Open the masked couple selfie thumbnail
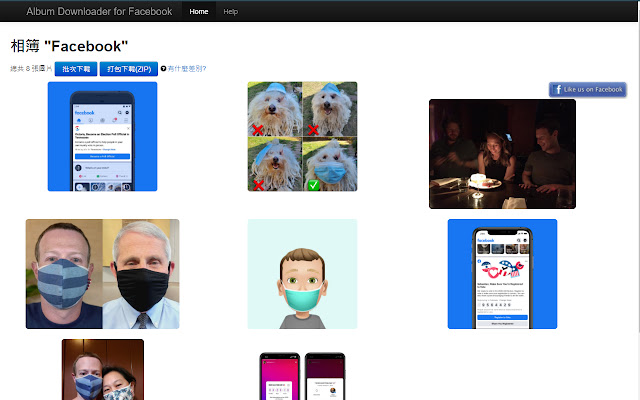 pos(102,370)
